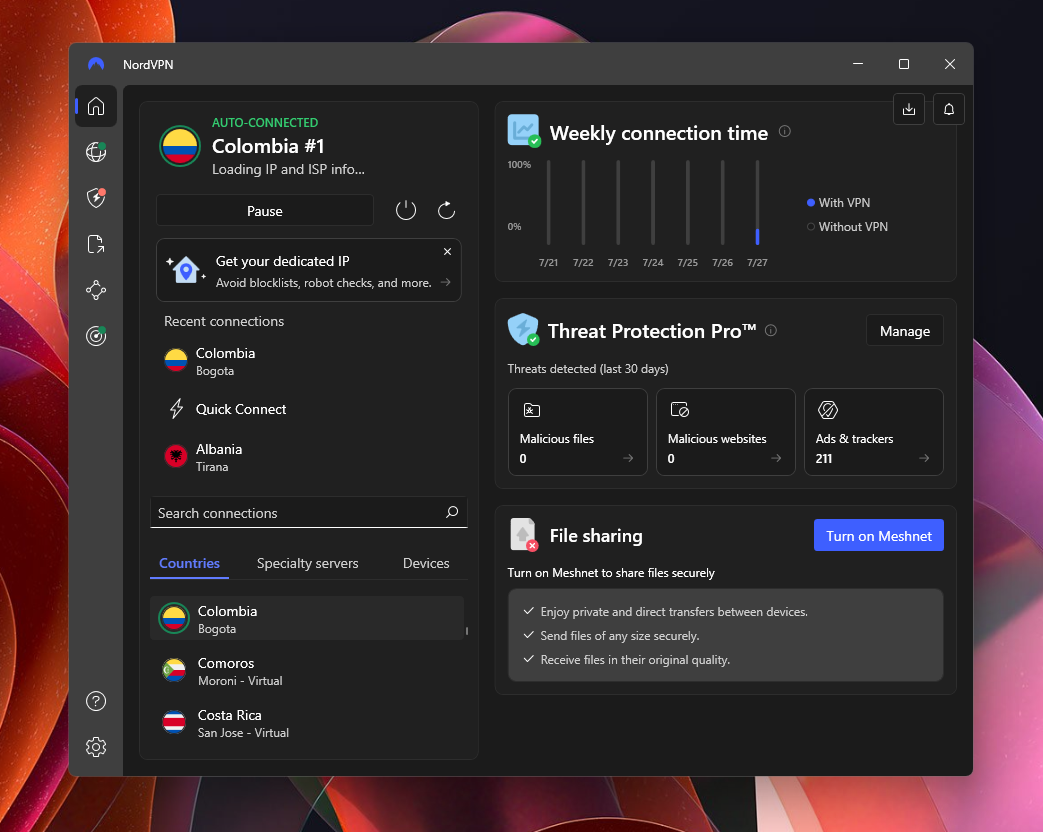Click info icon next to Threat Protection Pro
Viewport: 1043px width, 832px height.
pyautogui.click(x=771, y=330)
